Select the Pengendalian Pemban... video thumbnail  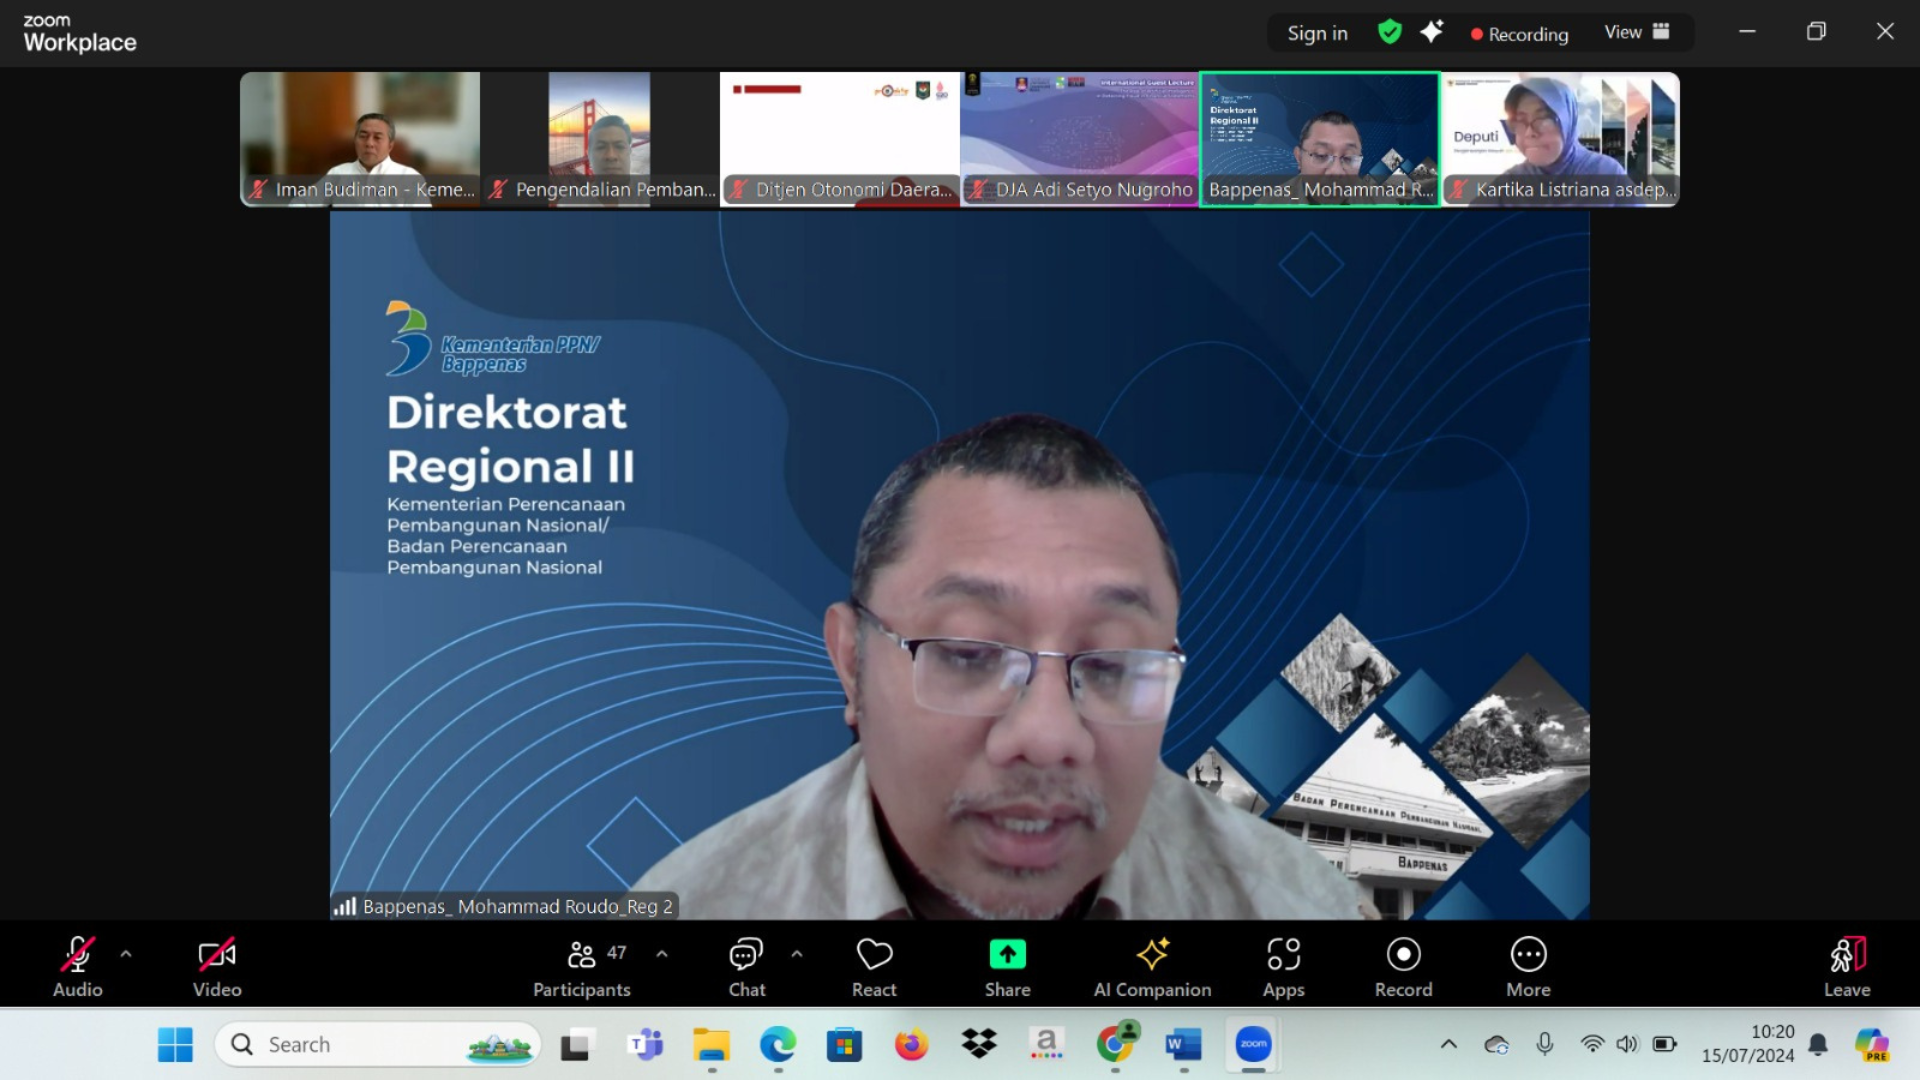(600, 139)
